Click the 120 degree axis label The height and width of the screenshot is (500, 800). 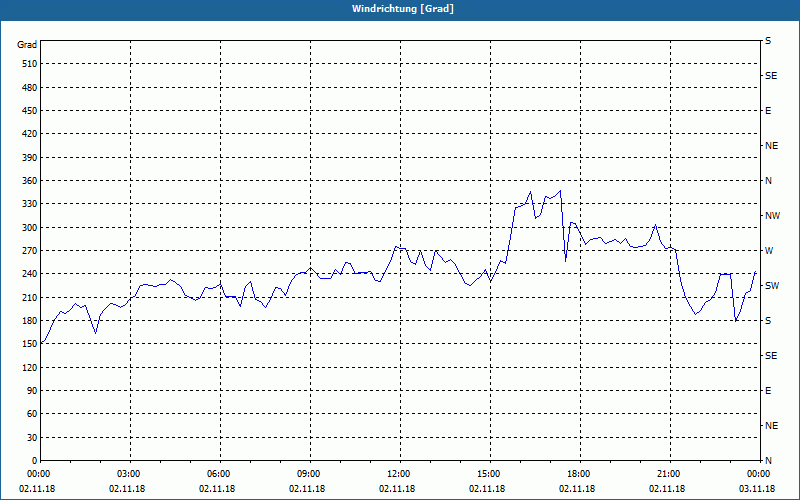(x=30, y=367)
